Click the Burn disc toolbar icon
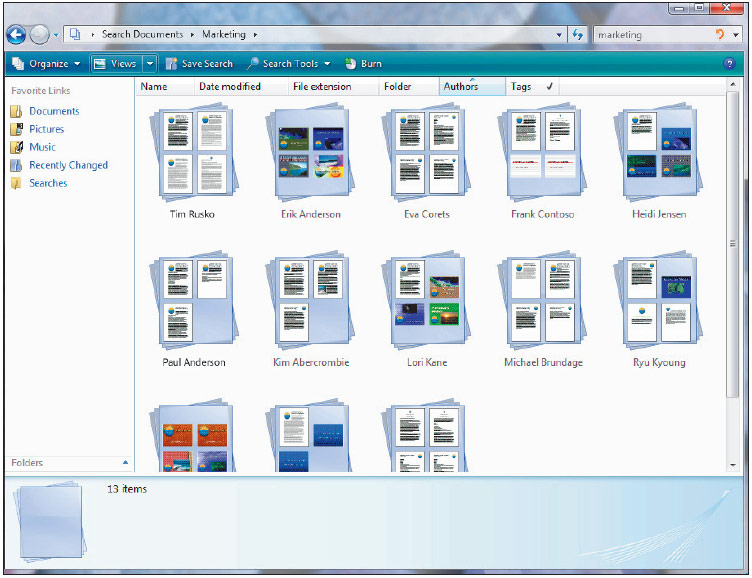The height and width of the screenshot is (578, 752). coord(351,63)
